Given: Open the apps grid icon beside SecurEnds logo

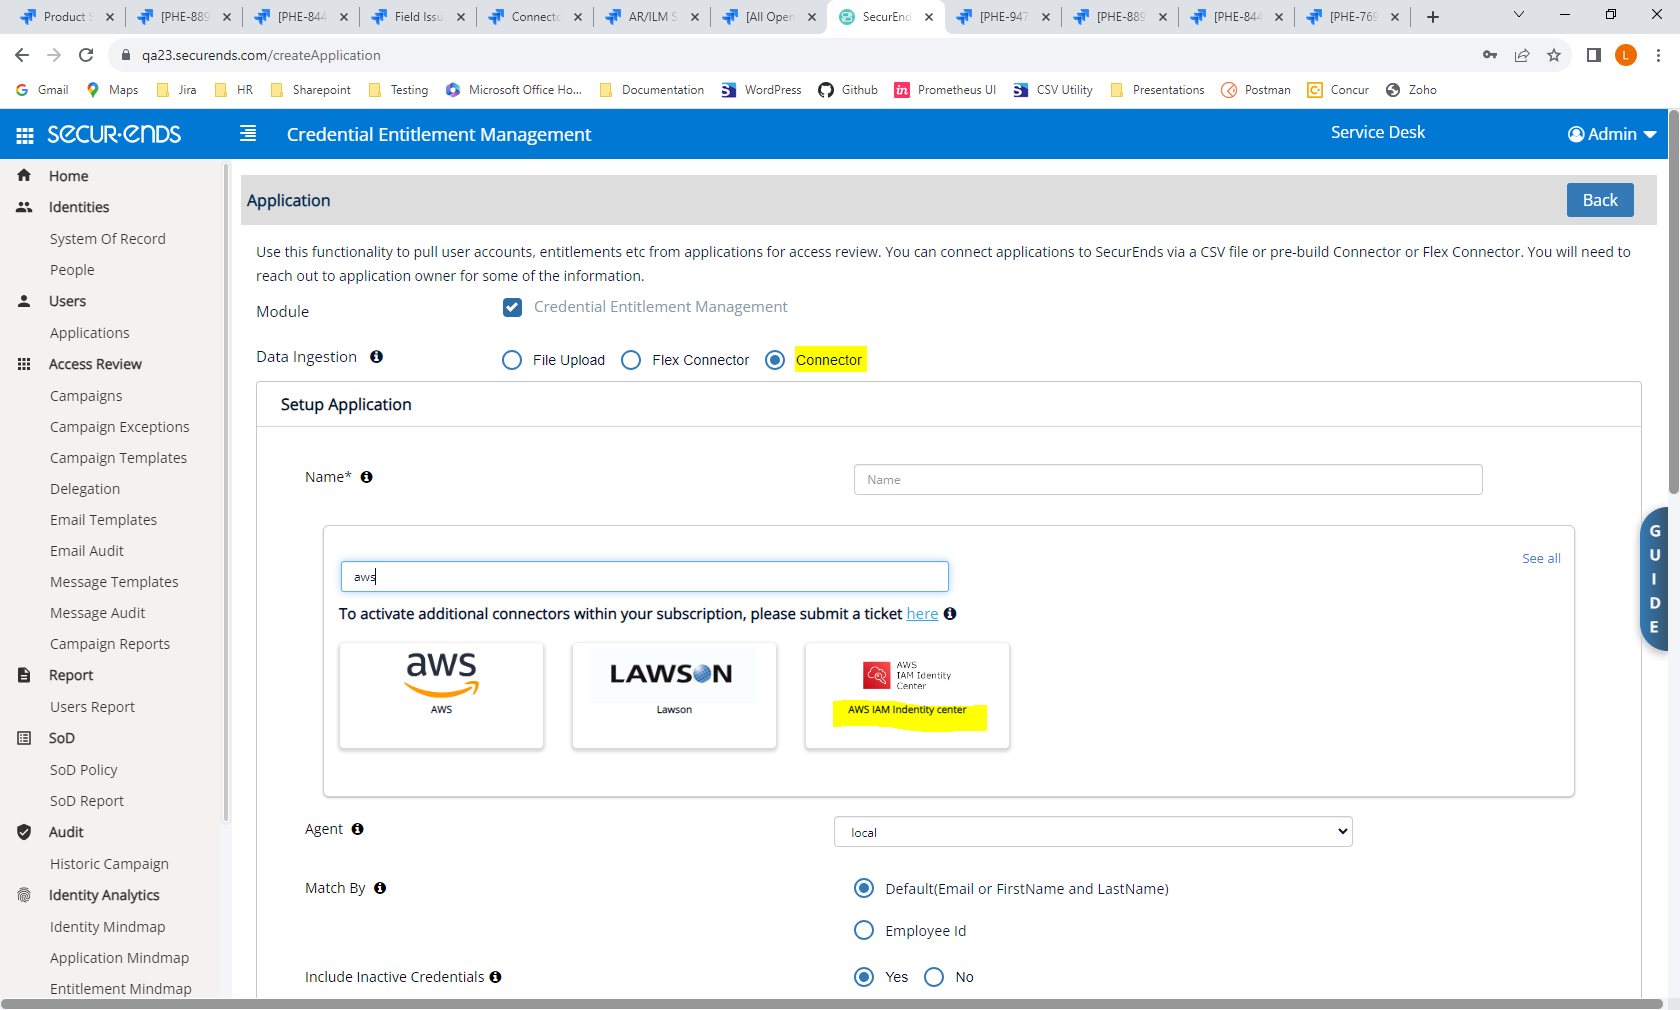Looking at the screenshot, I should (x=24, y=134).
